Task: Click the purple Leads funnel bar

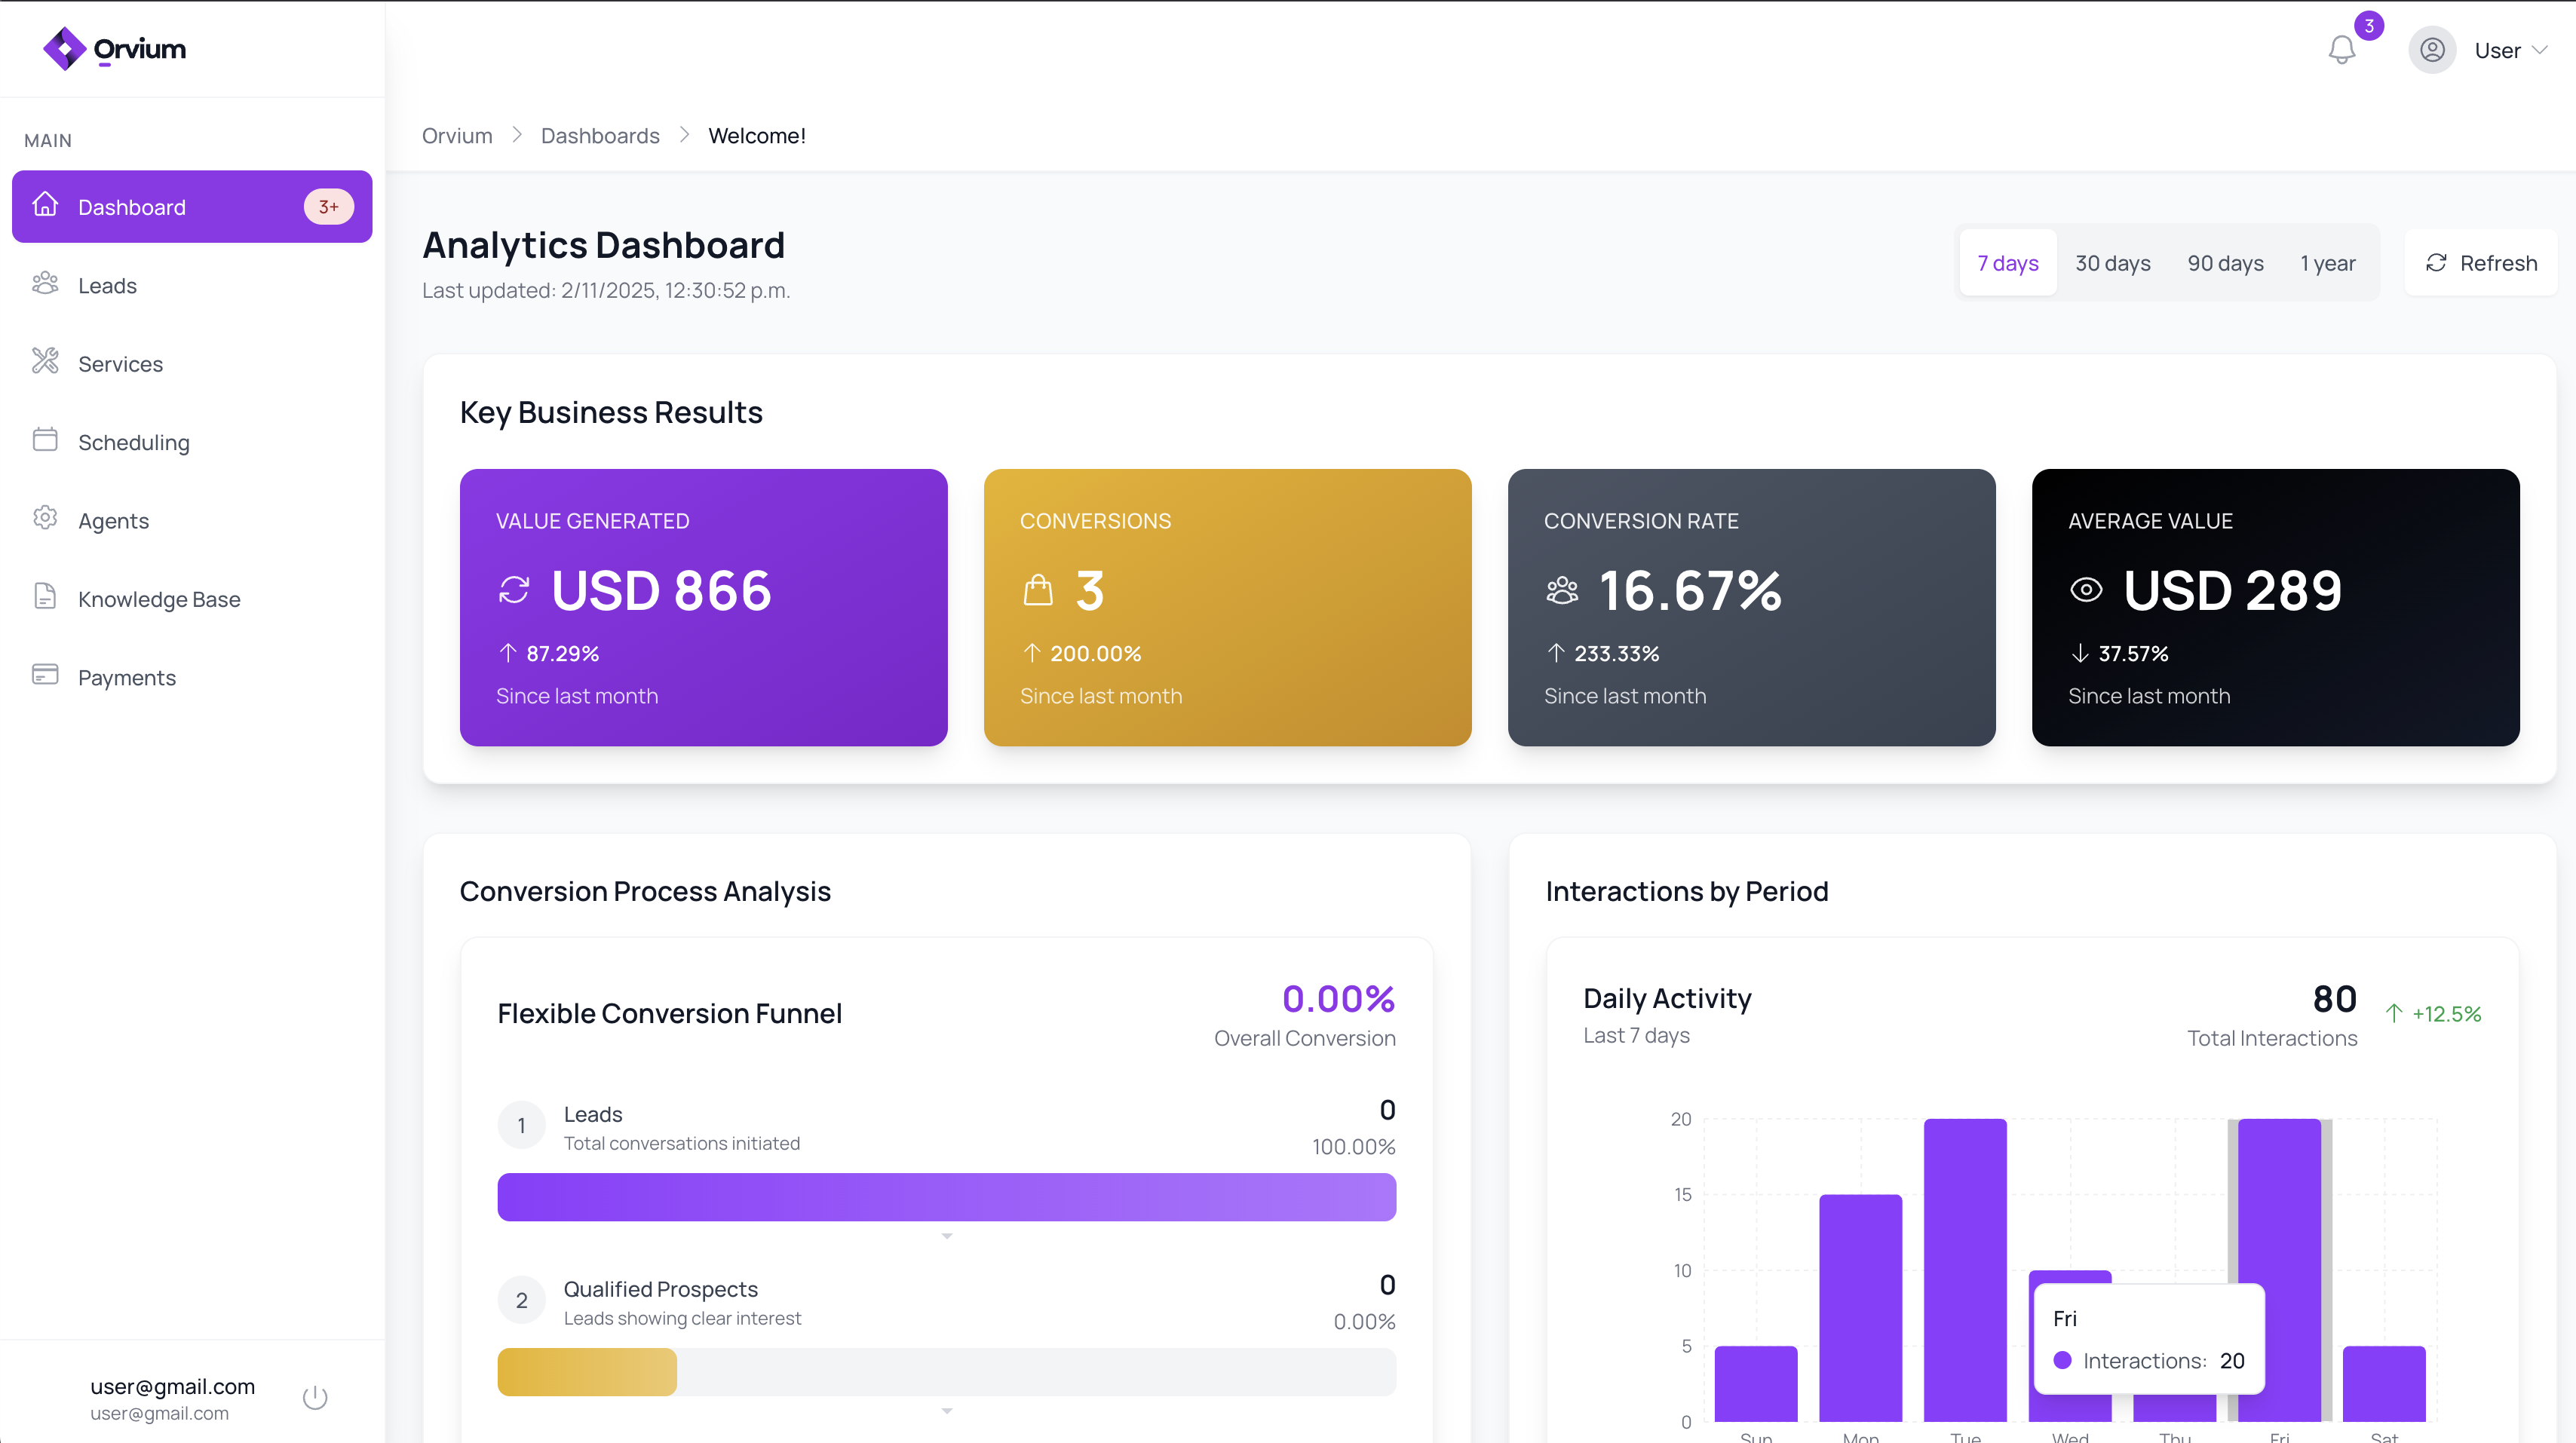Action: pos(946,1197)
